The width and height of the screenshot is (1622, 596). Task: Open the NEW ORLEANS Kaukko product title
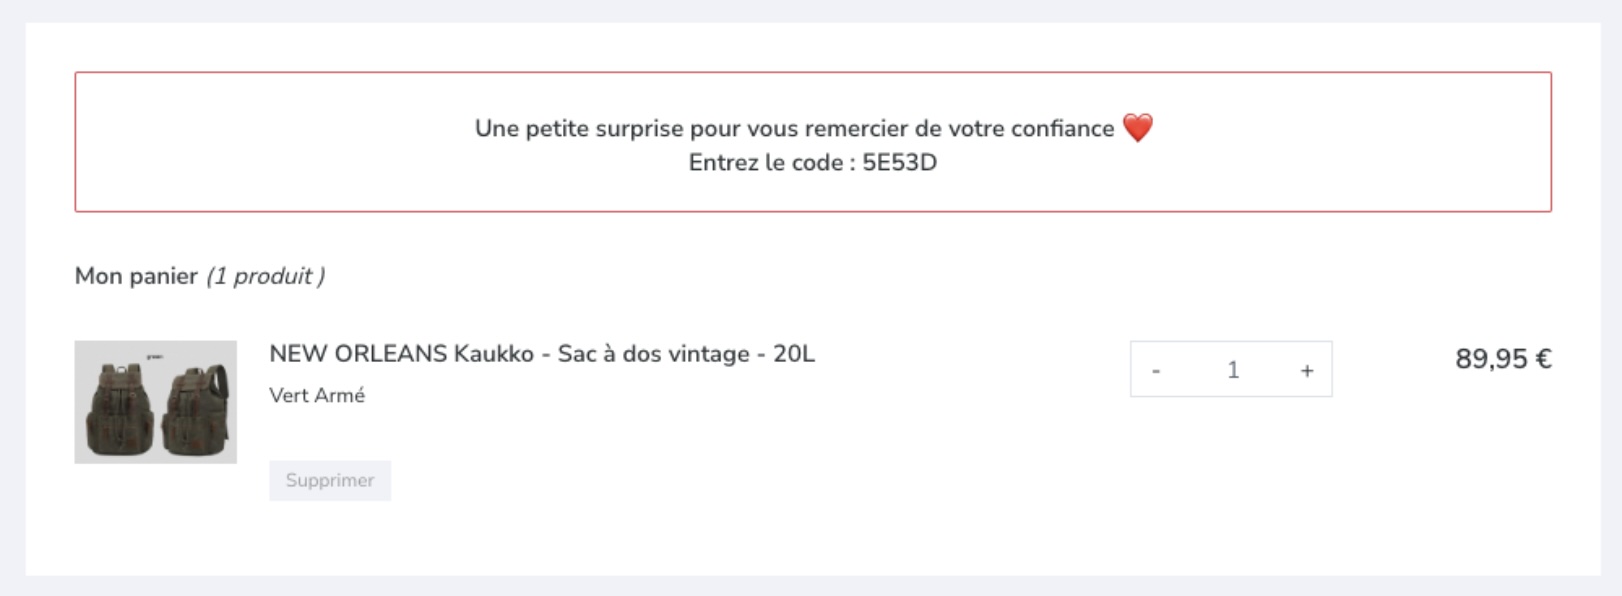coord(542,354)
